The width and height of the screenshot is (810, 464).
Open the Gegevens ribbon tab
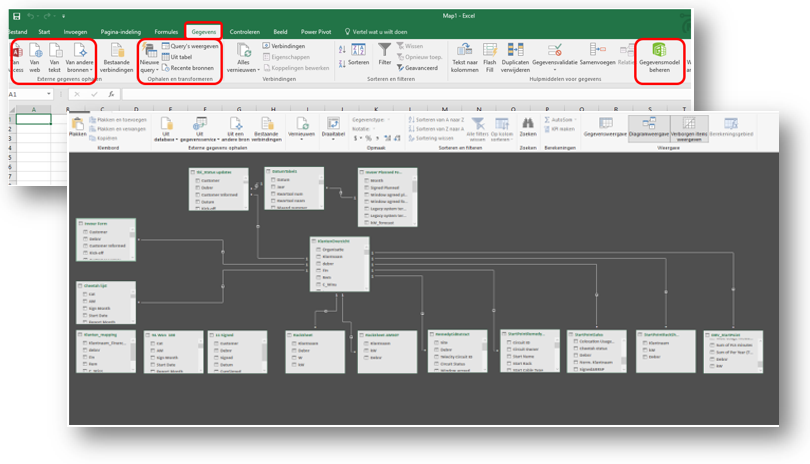coord(203,31)
